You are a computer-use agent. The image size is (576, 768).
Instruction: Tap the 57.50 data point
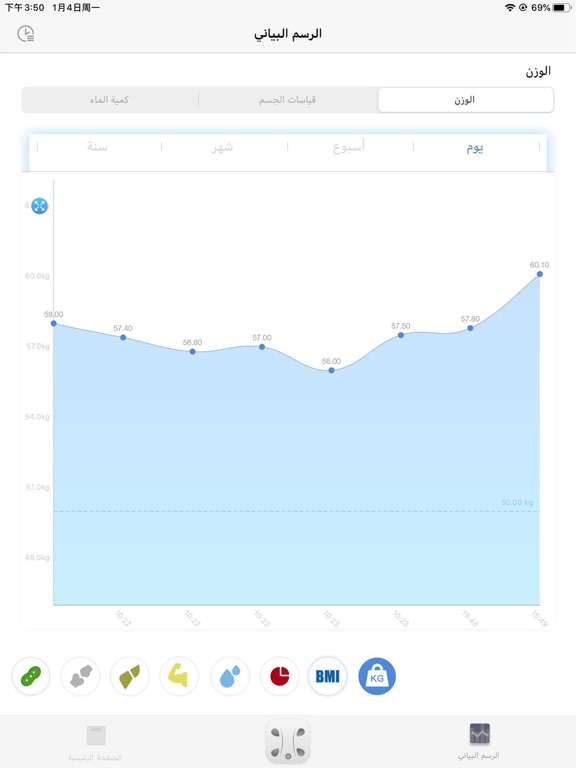pyautogui.click(x=401, y=335)
